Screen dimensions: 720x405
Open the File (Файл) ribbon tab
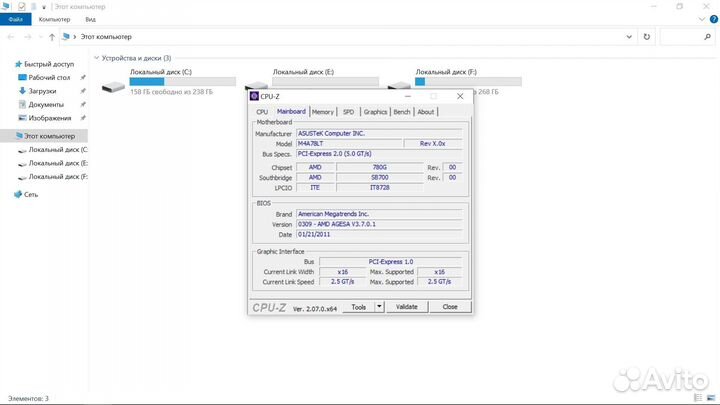click(15, 19)
